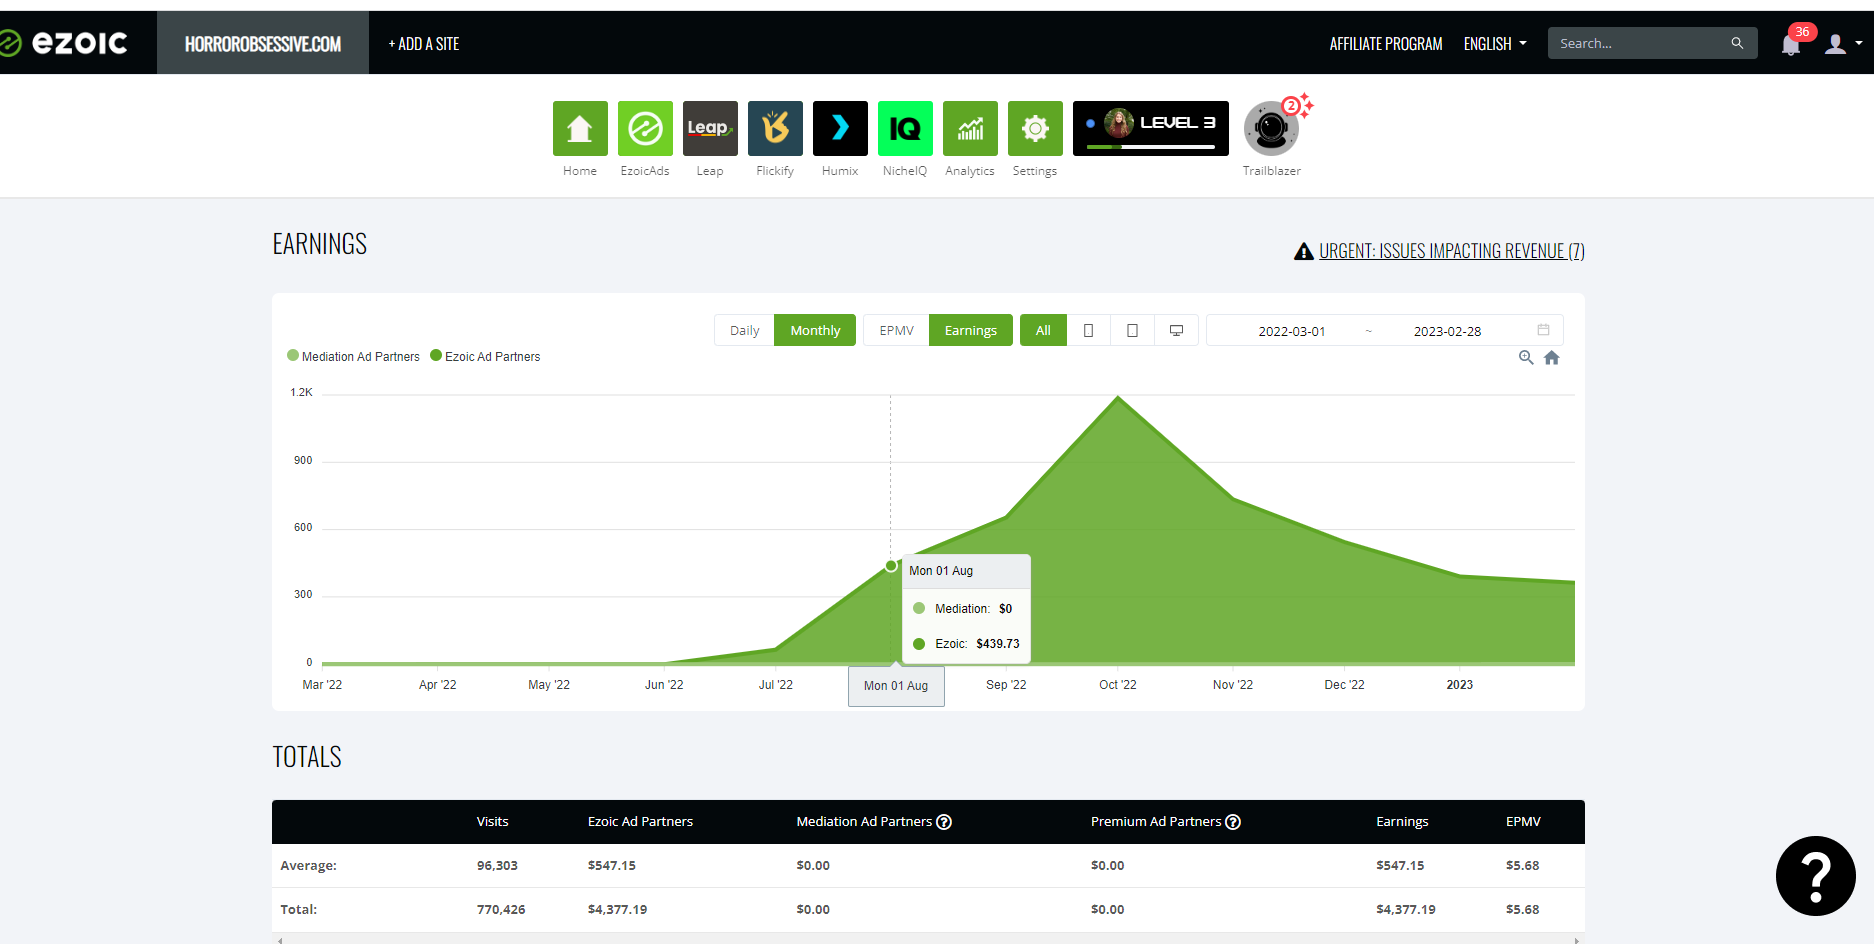The height and width of the screenshot is (944, 1874).
Task: Click the Earnings column header
Action: (1402, 822)
